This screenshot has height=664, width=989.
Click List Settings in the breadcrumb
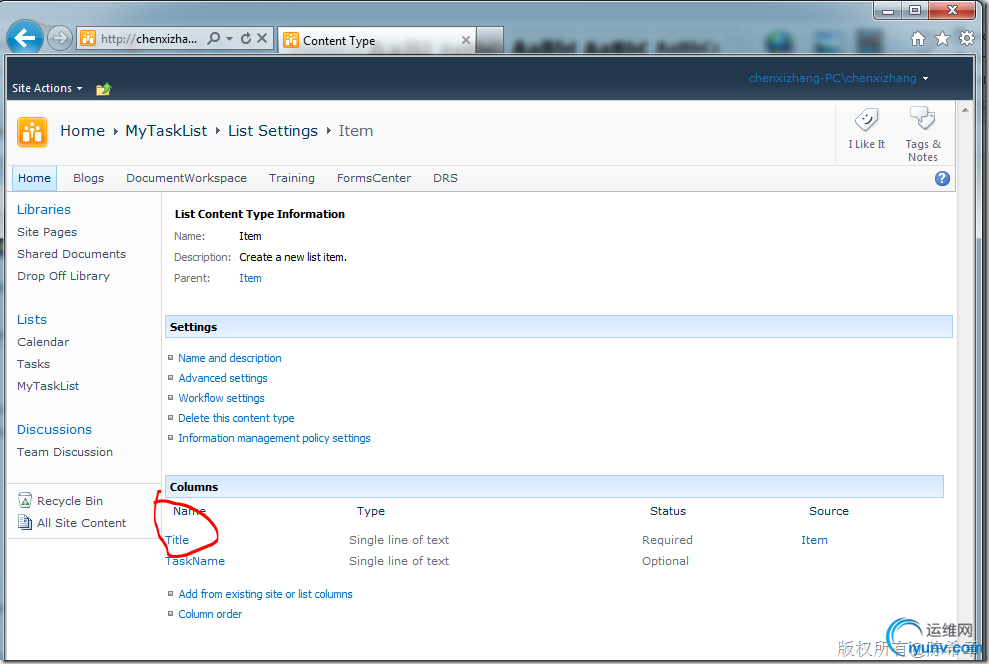[272, 131]
